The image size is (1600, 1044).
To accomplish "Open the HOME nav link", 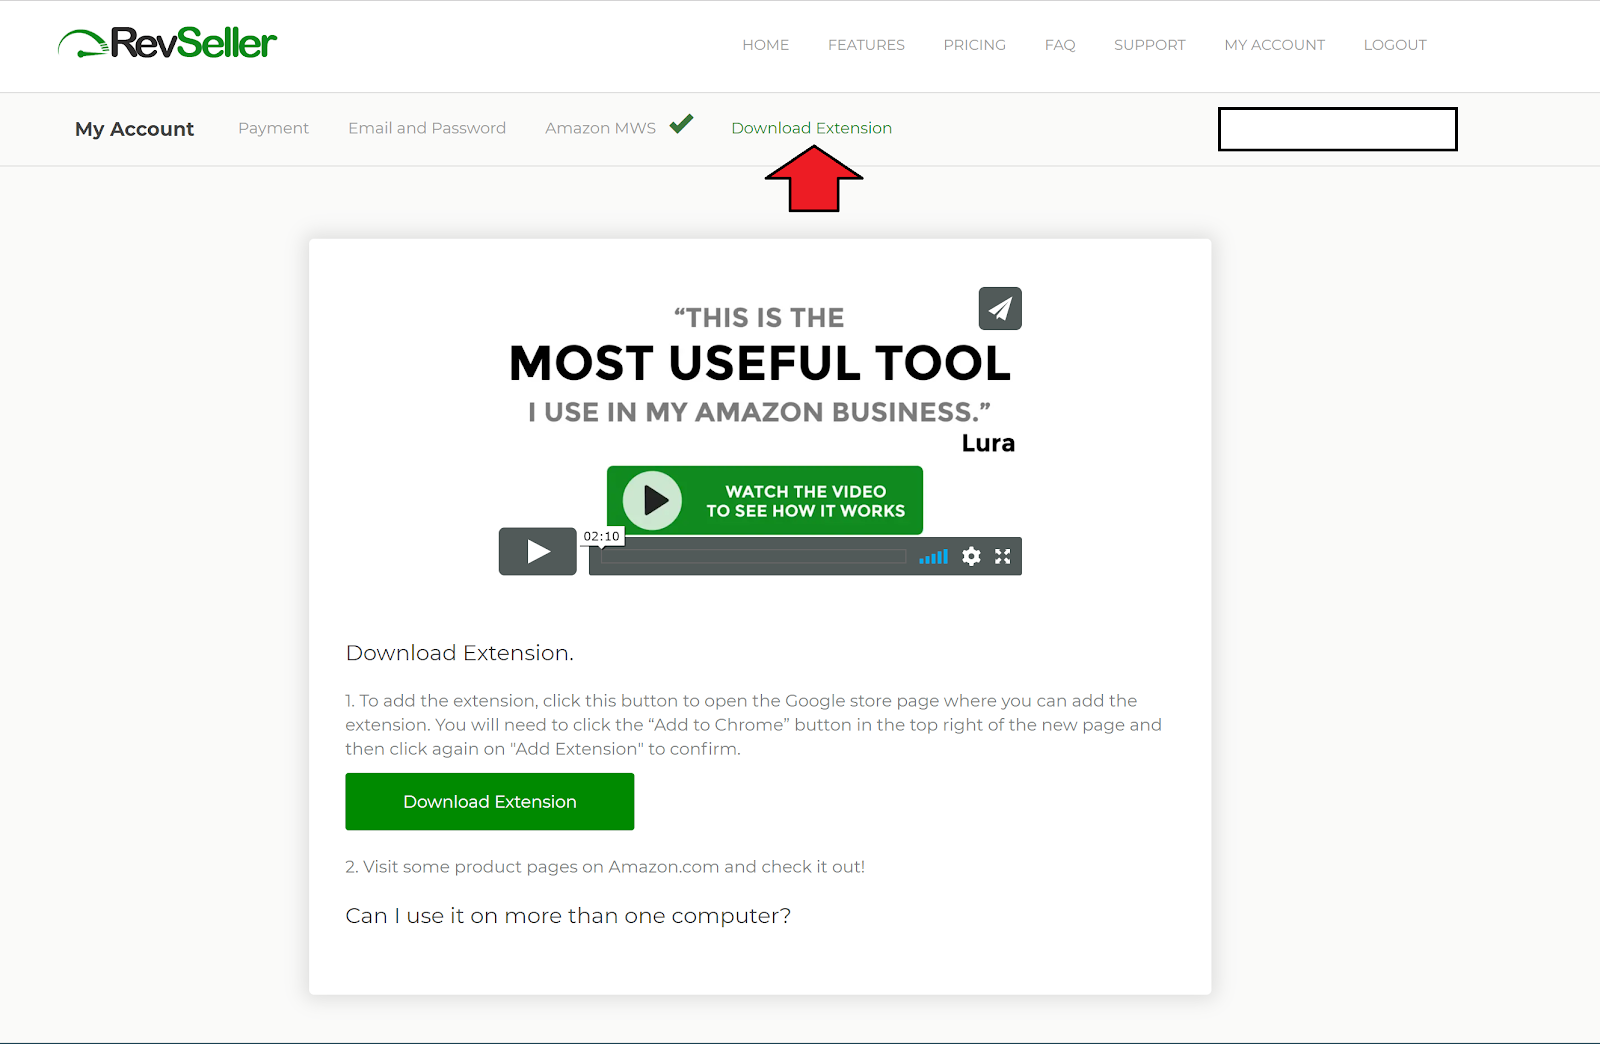I will [x=765, y=45].
